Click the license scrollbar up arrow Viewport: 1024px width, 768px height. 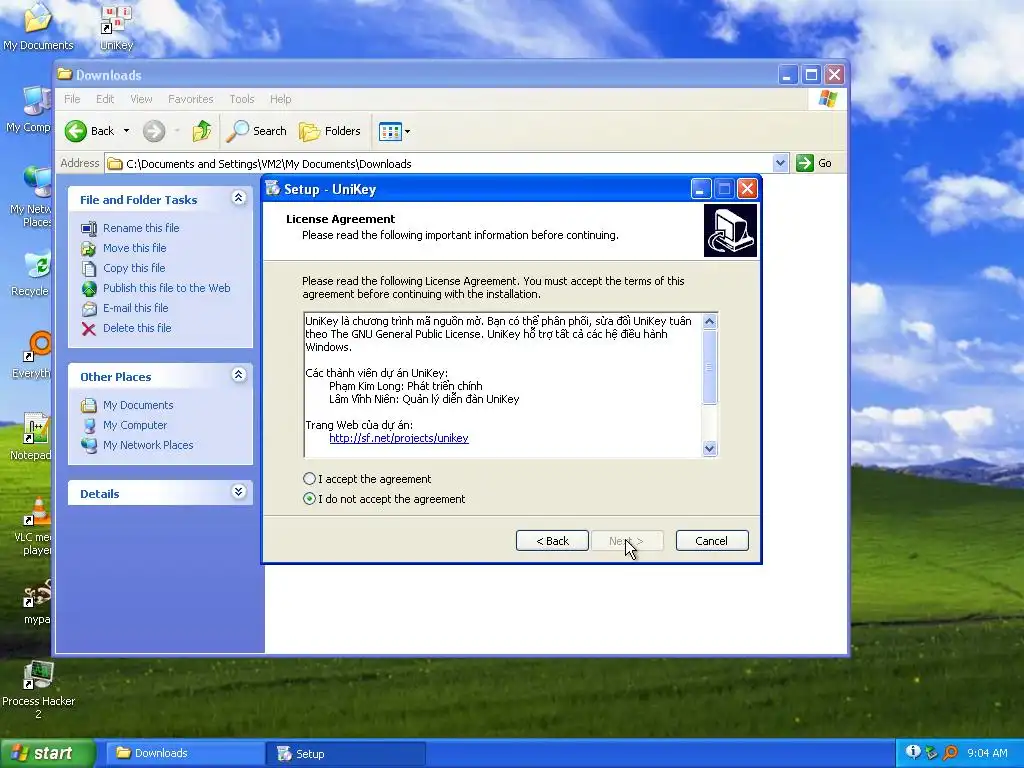(709, 321)
